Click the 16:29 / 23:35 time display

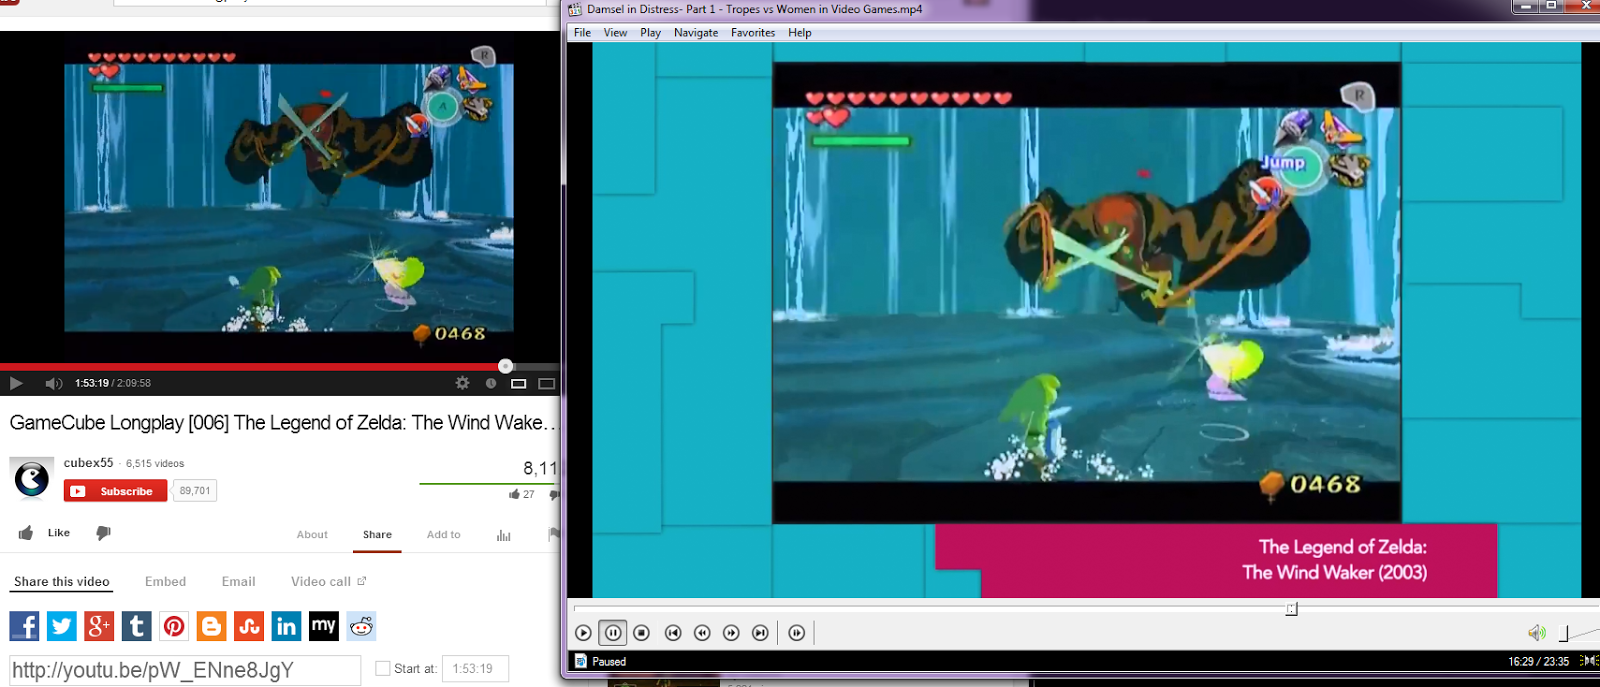tap(1538, 661)
